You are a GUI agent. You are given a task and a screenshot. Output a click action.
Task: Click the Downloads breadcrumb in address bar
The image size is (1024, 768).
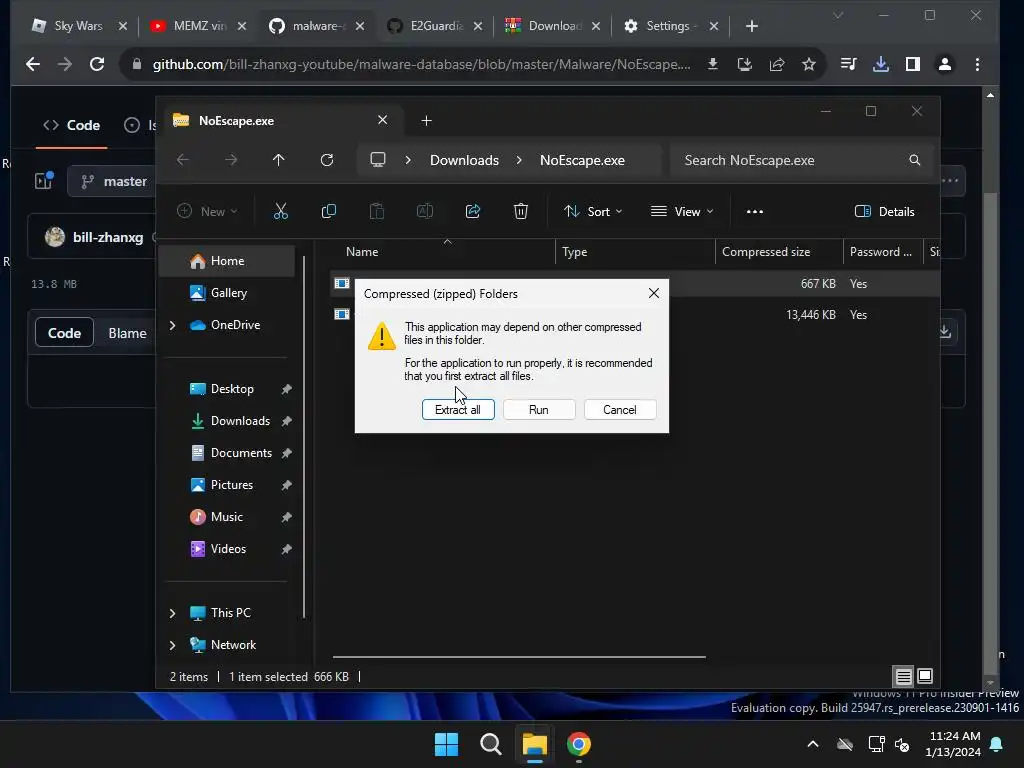tap(464, 160)
